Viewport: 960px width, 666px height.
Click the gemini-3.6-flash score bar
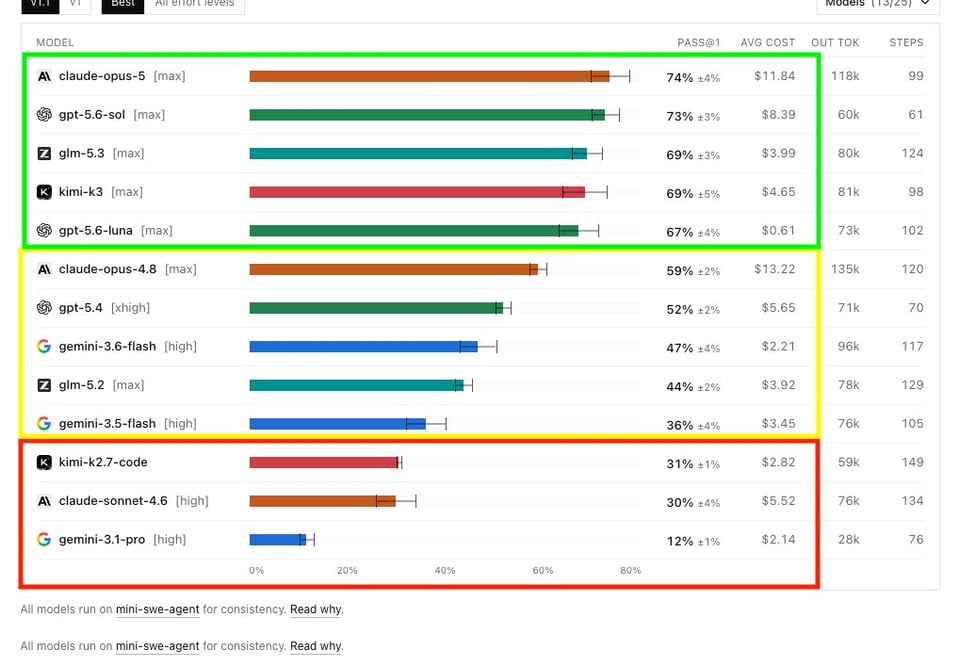coord(363,346)
